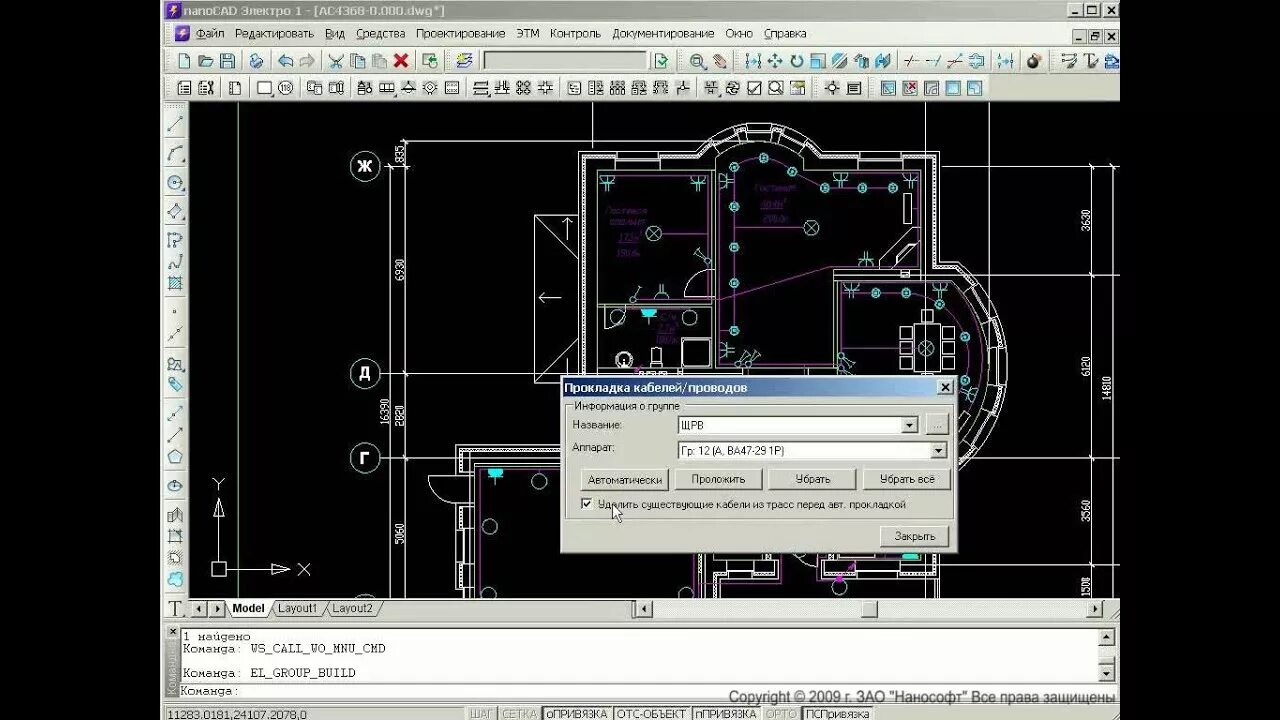
Task: Select the rotate tool icon
Action: point(797,61)
